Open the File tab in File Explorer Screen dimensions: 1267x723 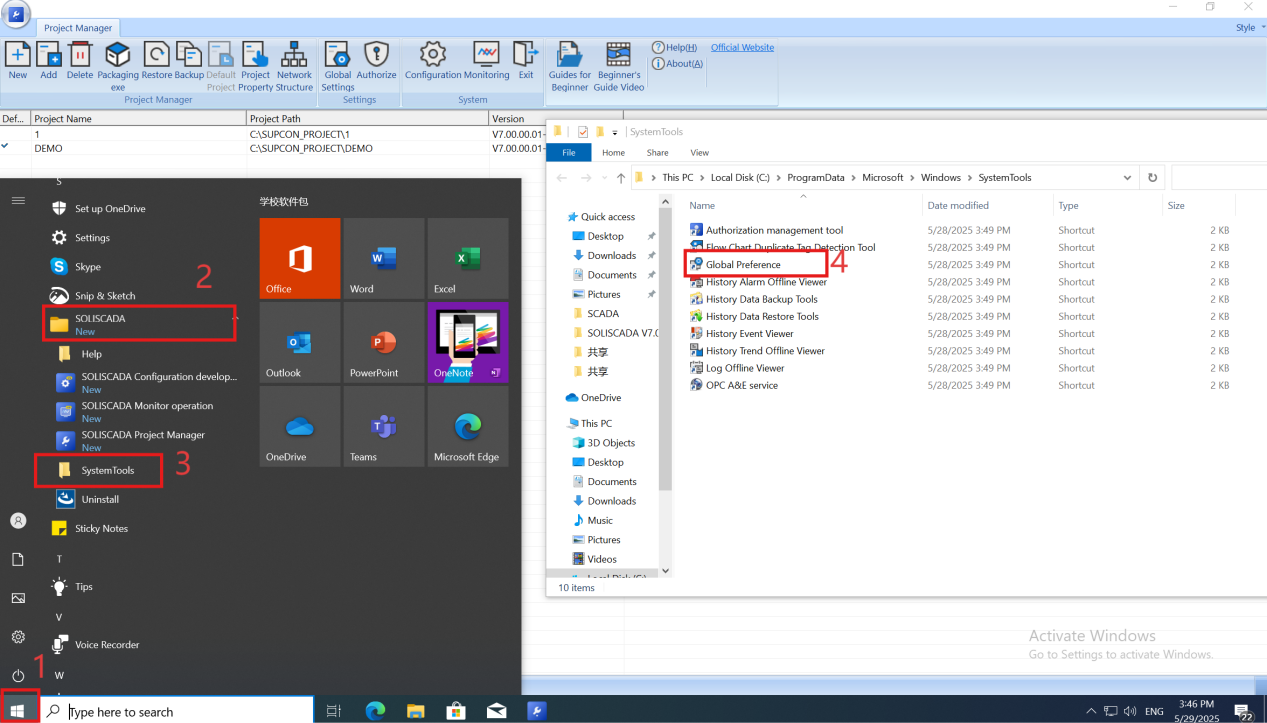(569, 152)
